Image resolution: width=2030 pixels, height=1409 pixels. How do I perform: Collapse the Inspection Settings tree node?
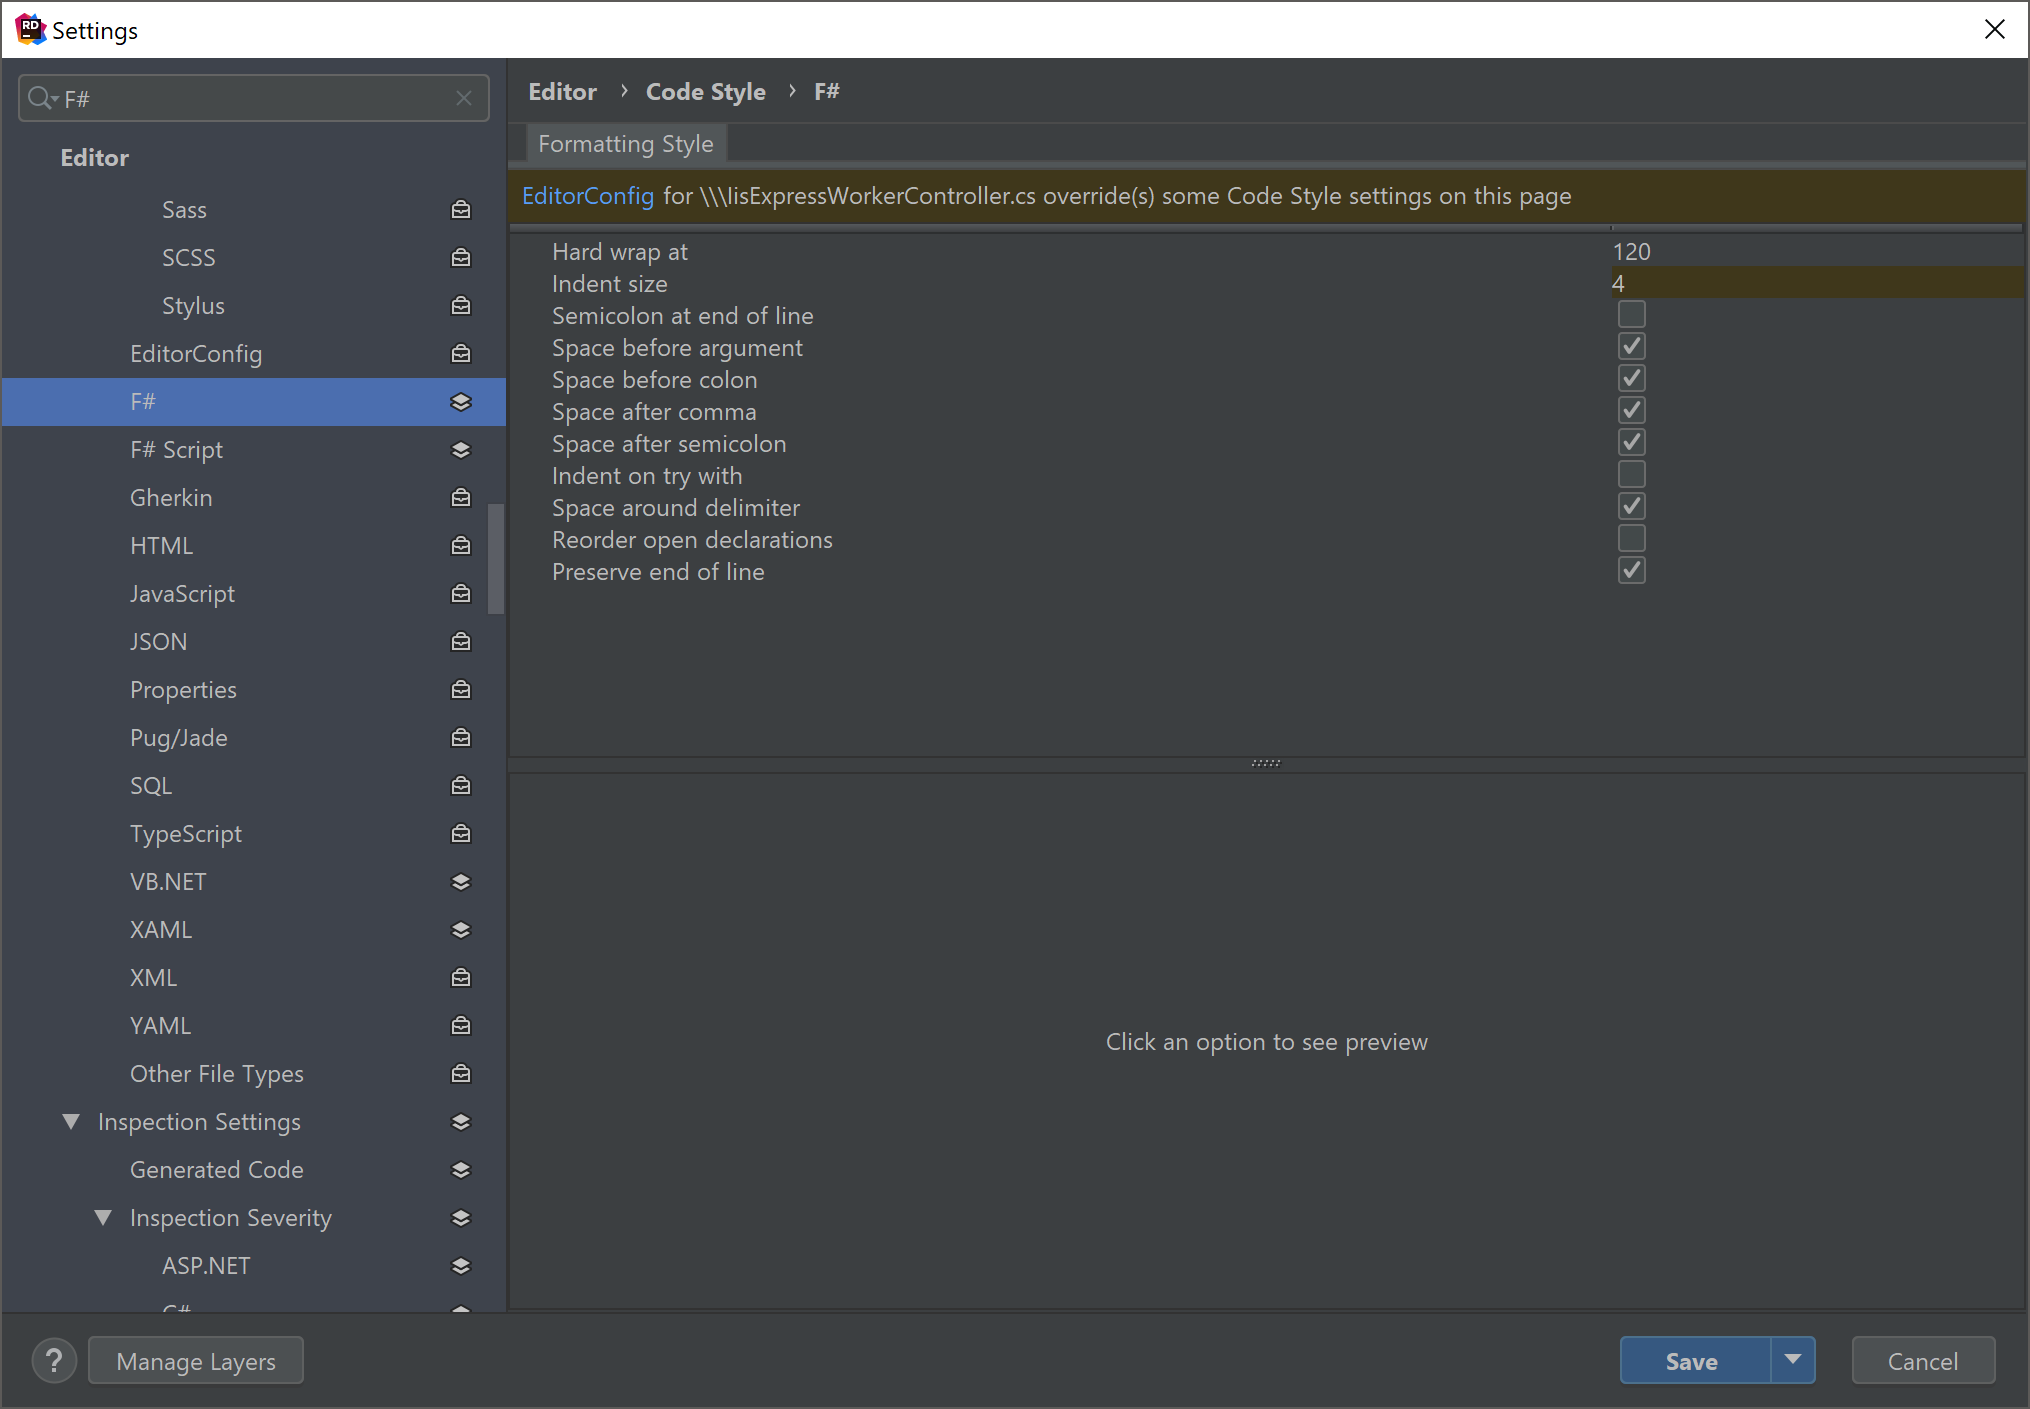71,1122
